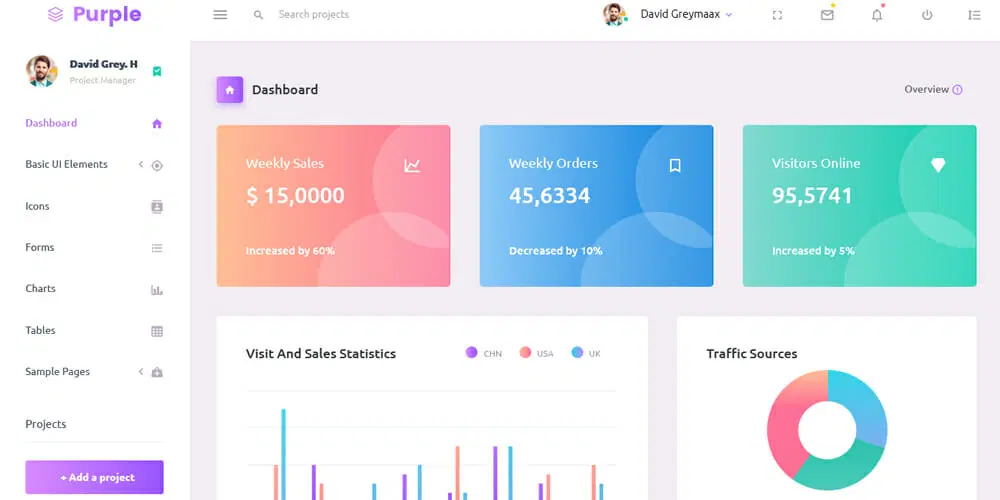Click the contacts icon beside Icons
This screenshot has height=500, width=1000.
tap(157, 207)
